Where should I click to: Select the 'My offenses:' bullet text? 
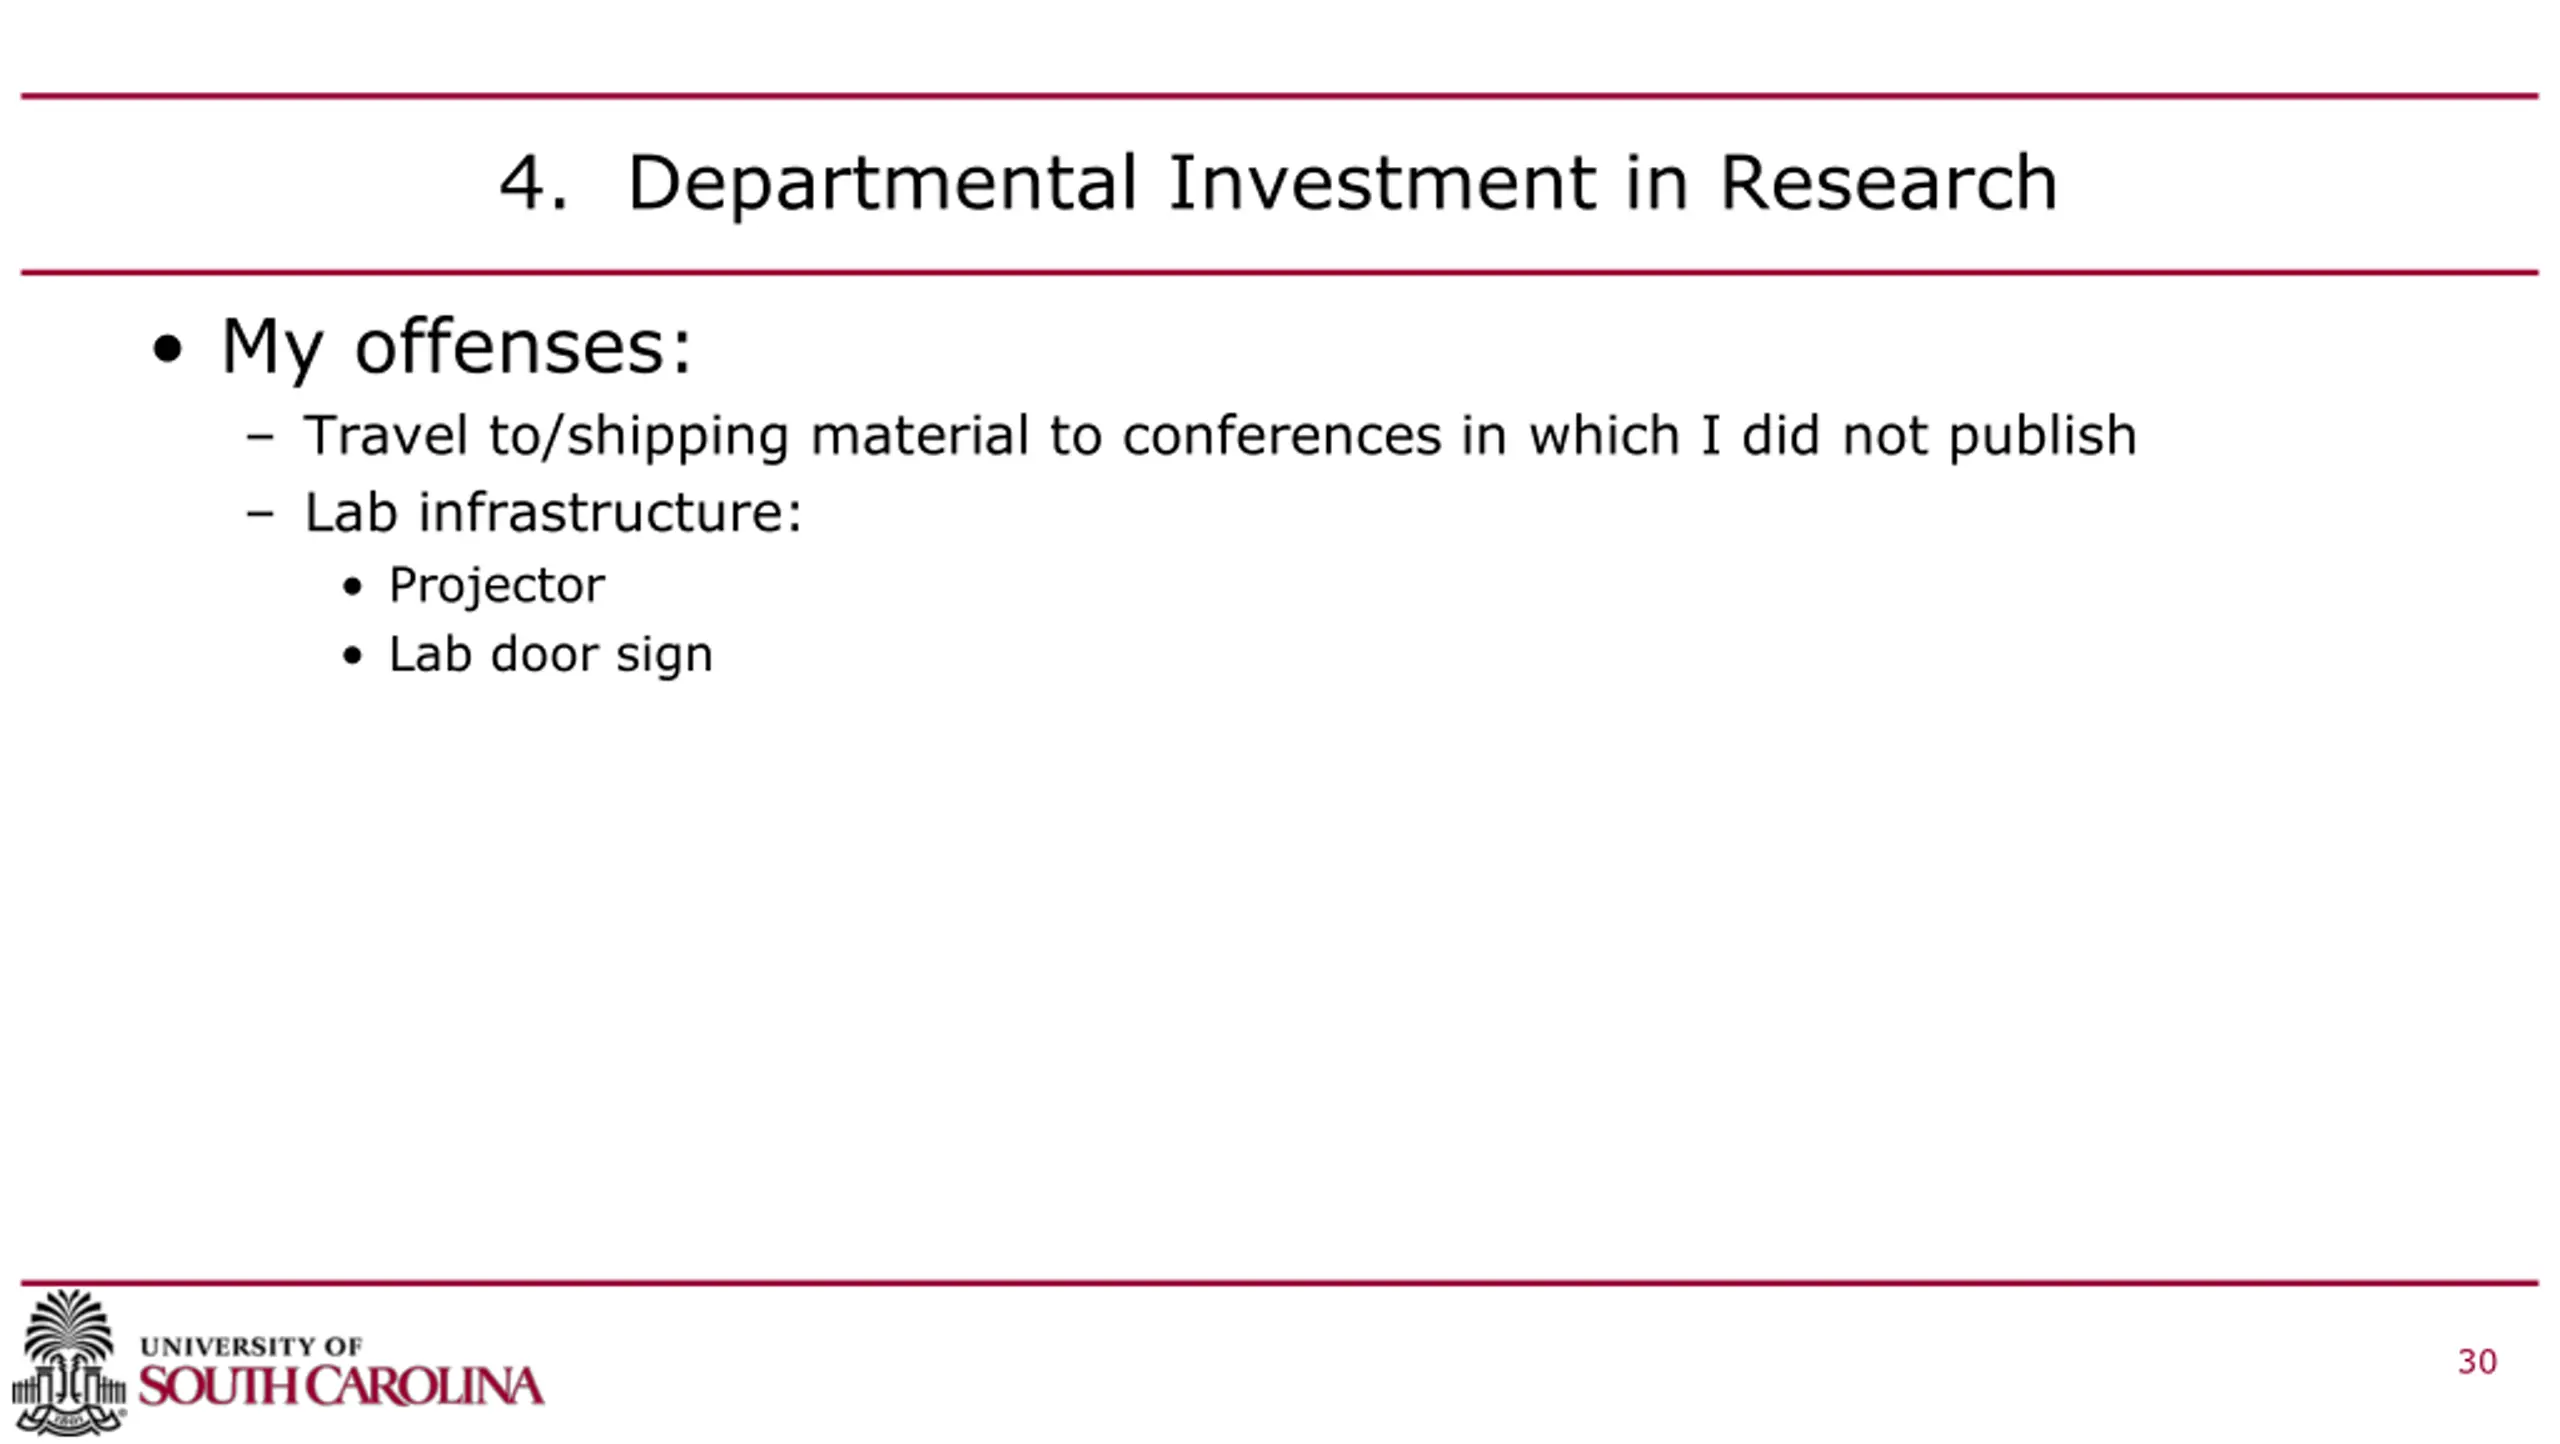pos(456,347)
